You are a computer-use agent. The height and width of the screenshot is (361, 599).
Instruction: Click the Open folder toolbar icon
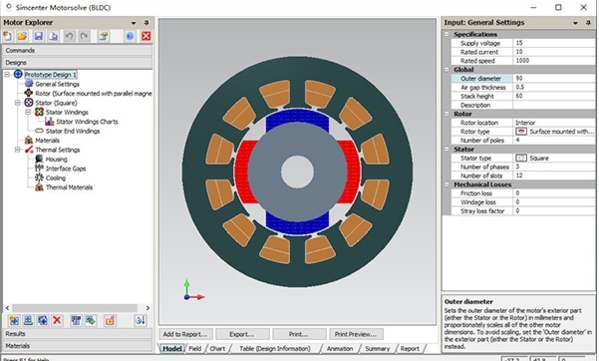(22, 36)
